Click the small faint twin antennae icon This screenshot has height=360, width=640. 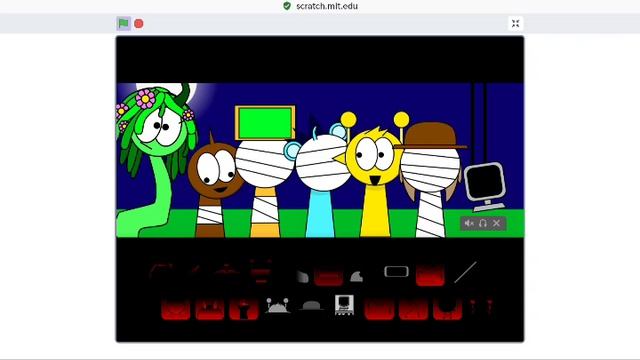[481, 307]
